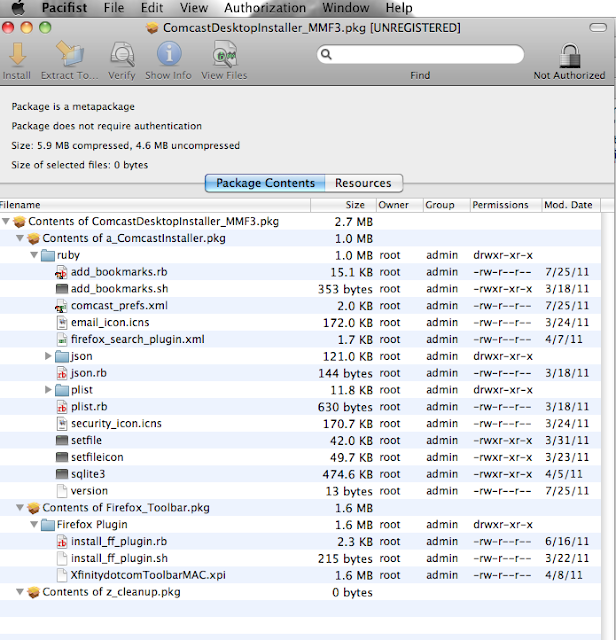Click 474.6 KB size of sqlite3
This screenshot has height=640, width=616.
coord(347,474)
